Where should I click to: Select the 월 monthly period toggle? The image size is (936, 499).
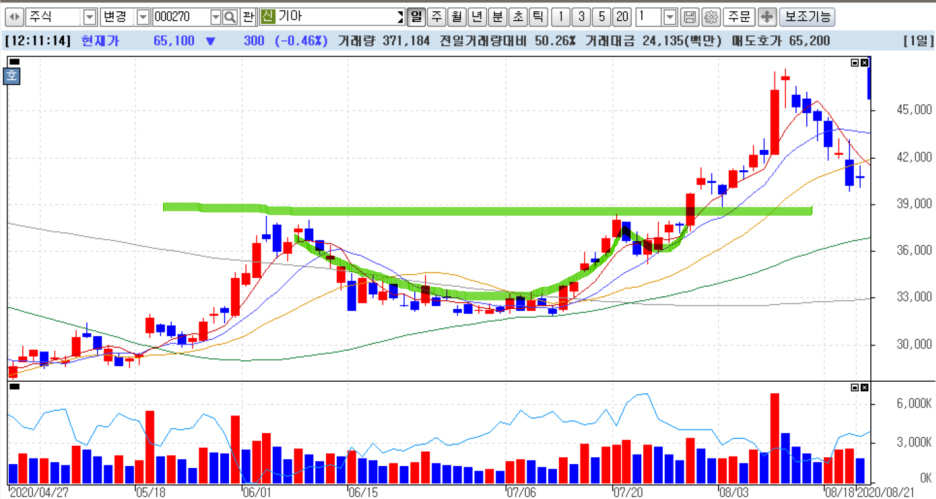[457, 17]
